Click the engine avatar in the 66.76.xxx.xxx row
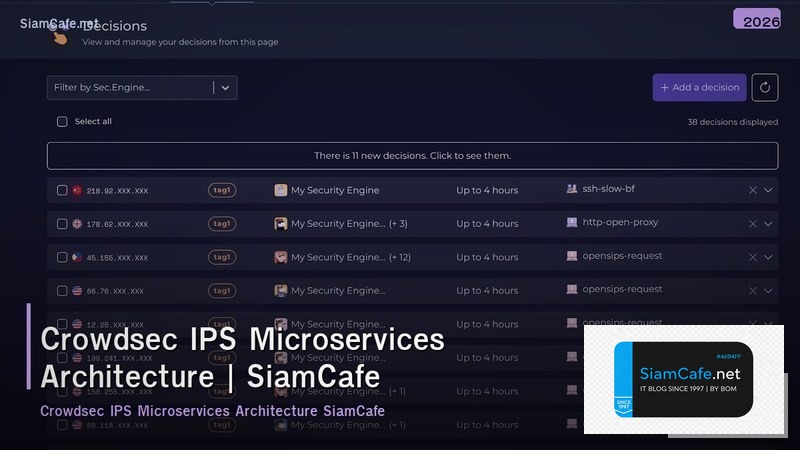The width and height of the screenshot is (800, 450). pyautogui.click(x=281, y=291)
